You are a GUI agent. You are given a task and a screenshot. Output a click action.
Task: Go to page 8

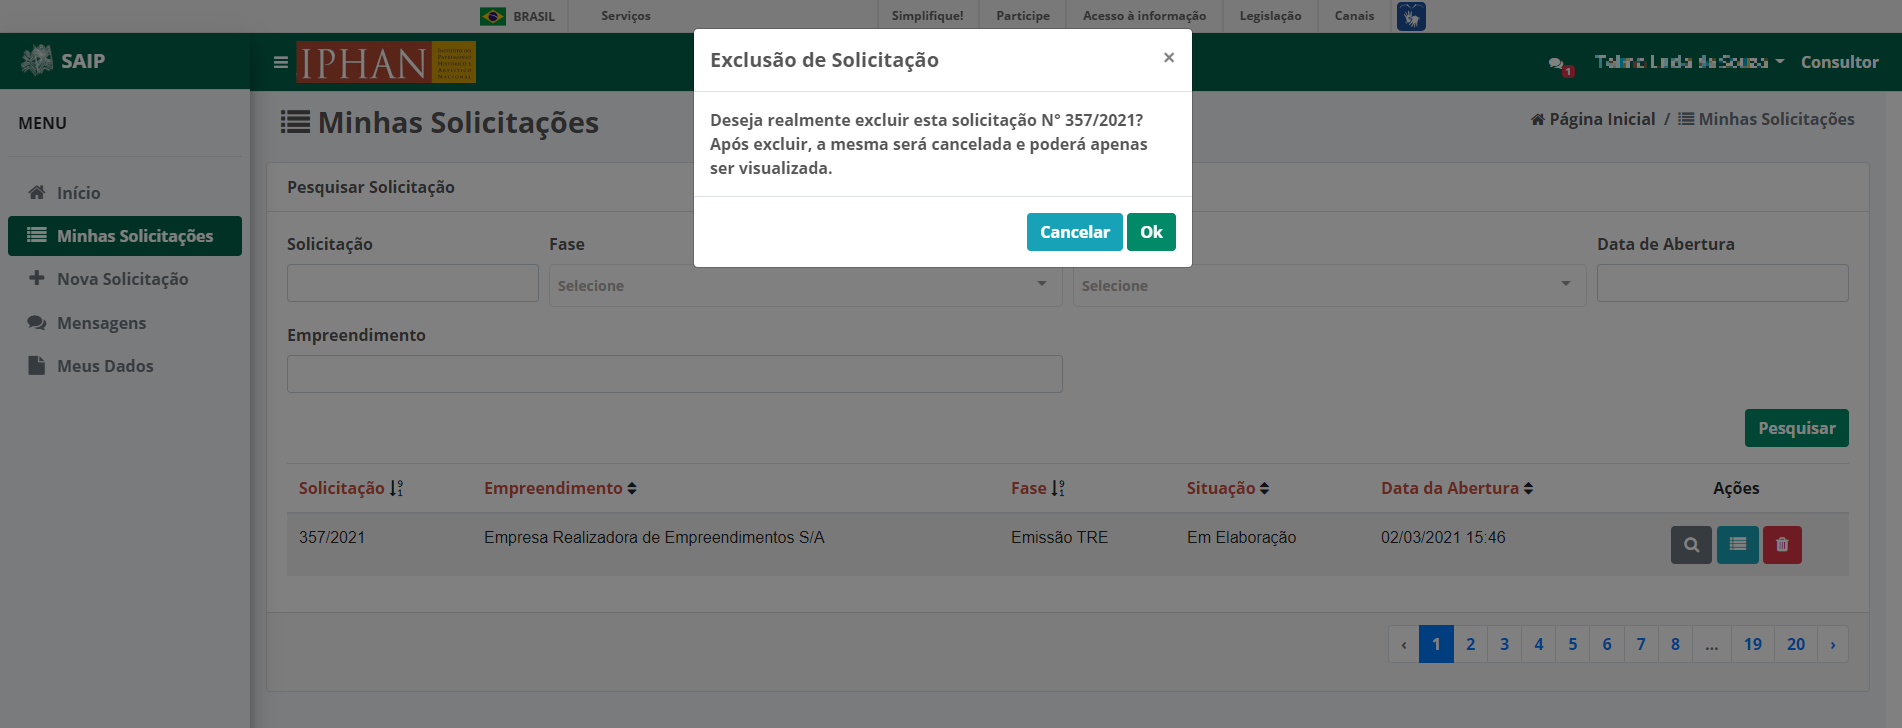coord(1675,644)
